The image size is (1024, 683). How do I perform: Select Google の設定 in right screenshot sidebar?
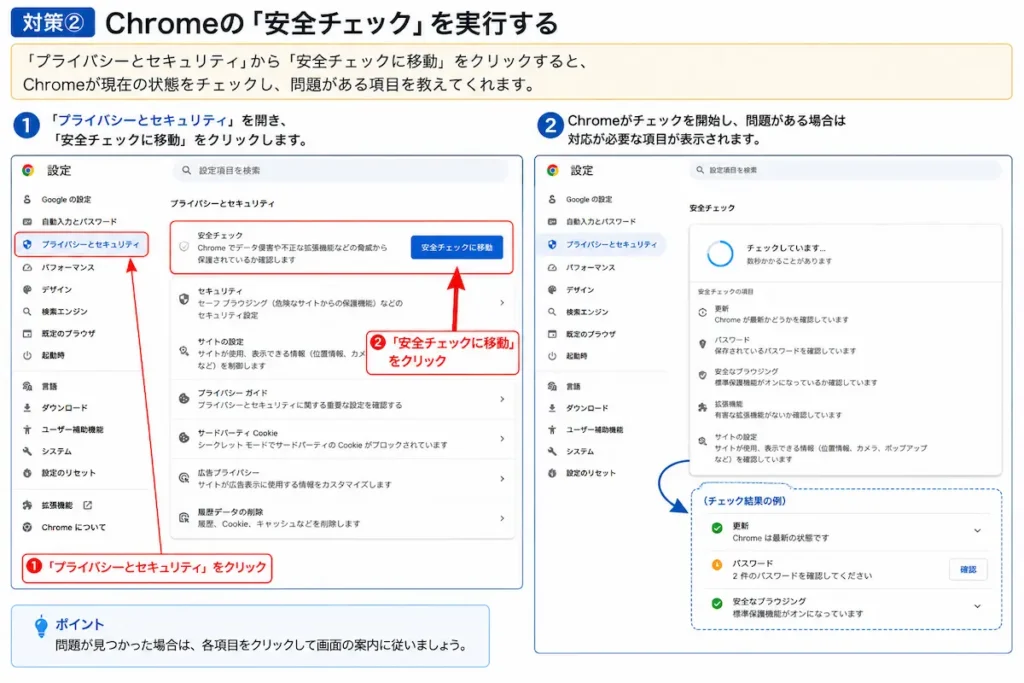click(589, 199)
